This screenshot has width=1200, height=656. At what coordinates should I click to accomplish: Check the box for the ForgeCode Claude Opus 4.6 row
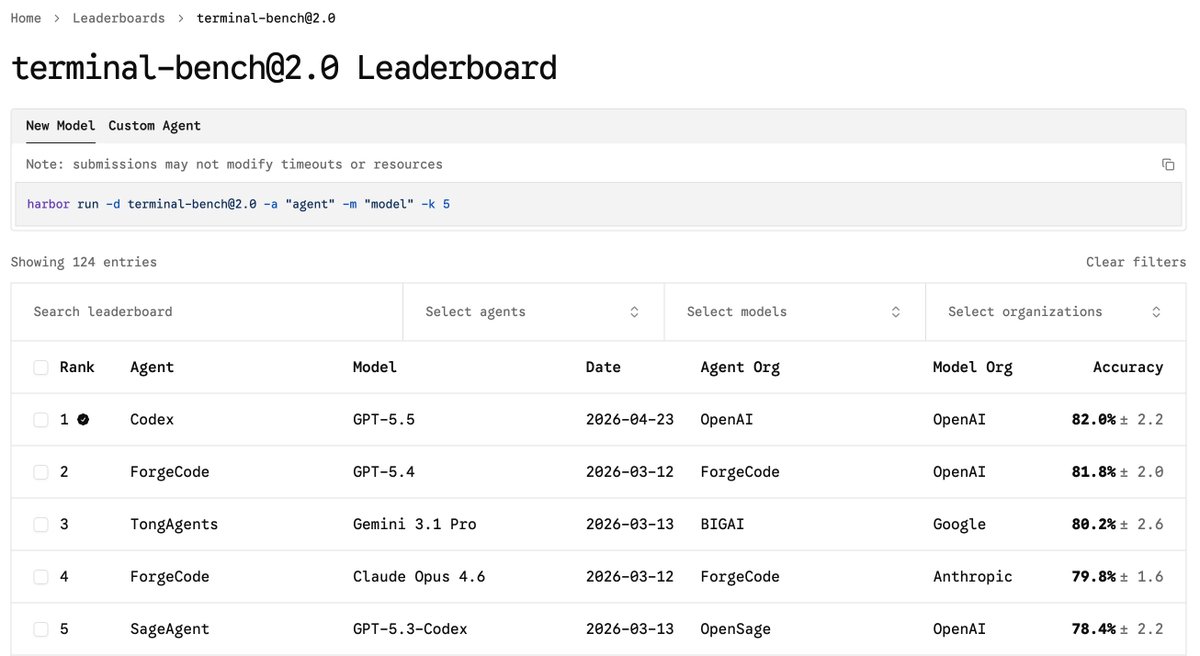tap(41, 577)
